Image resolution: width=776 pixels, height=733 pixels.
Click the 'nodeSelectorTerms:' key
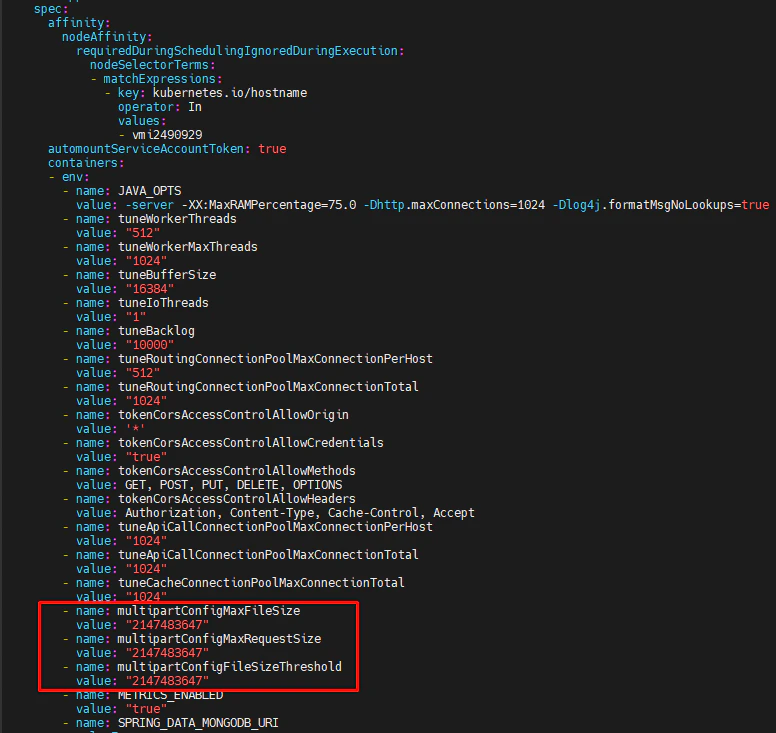(x=152, y=65)
